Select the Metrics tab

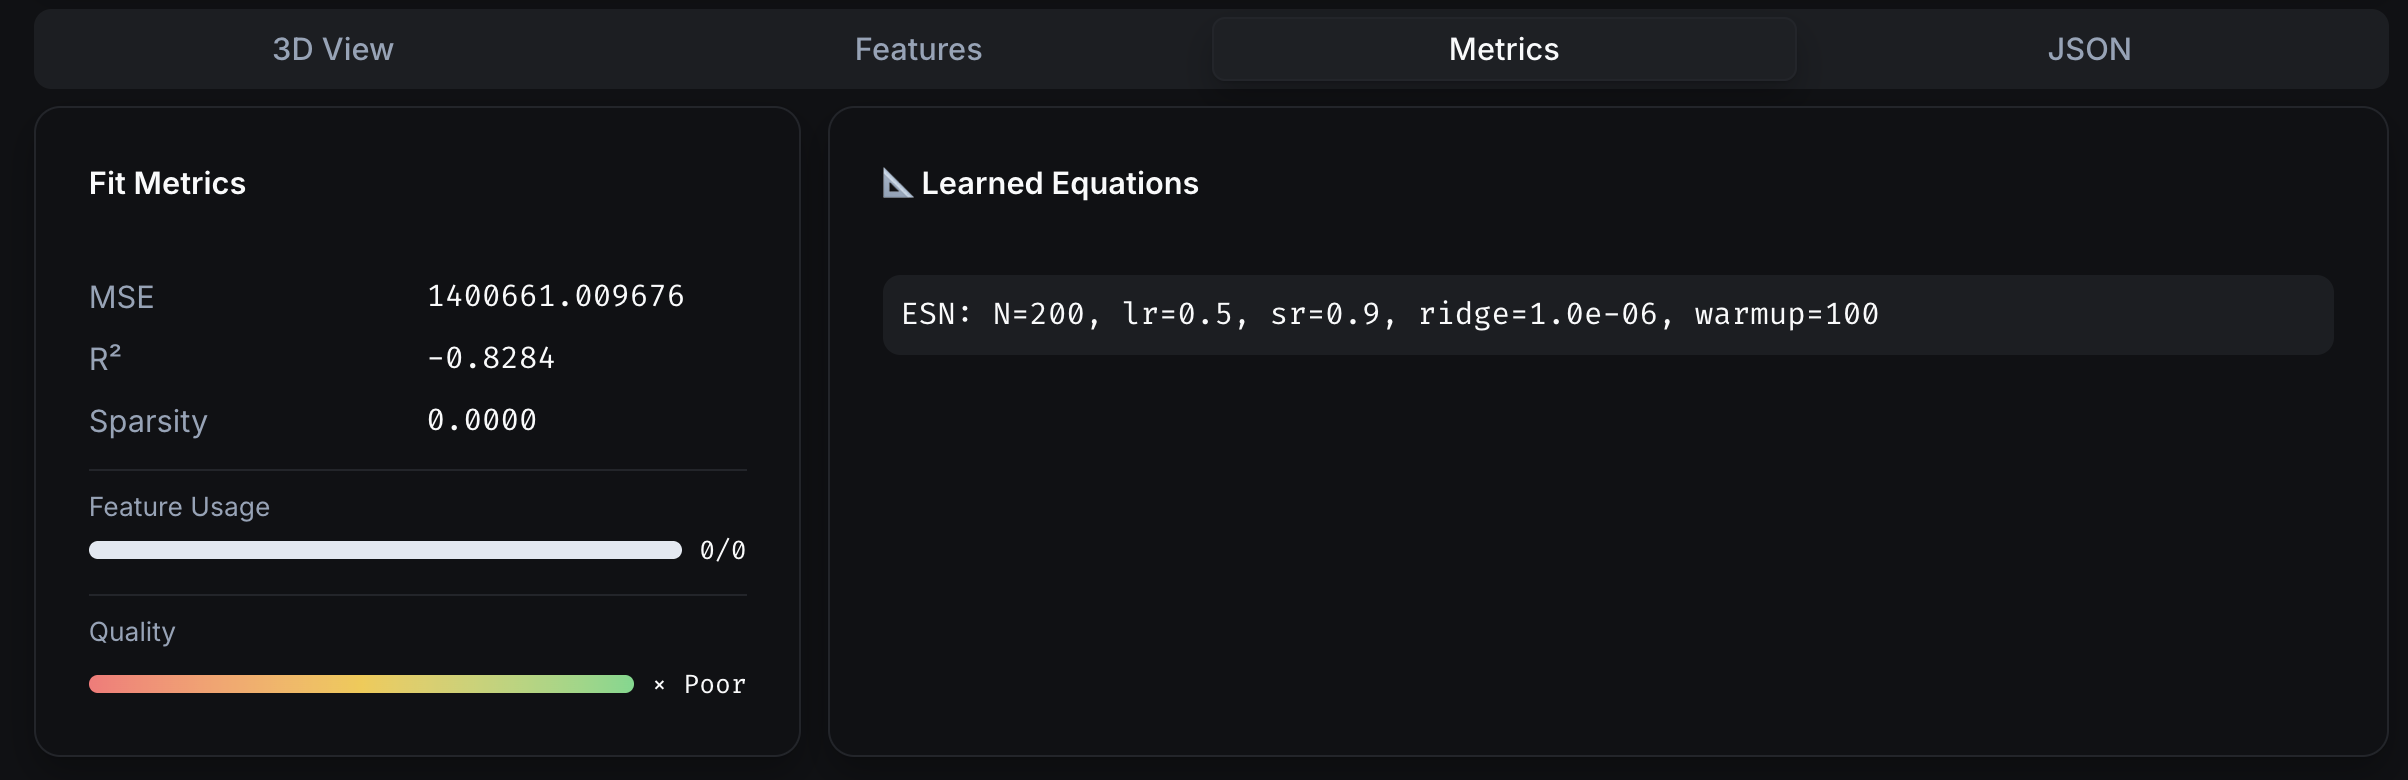(x=1503, y=49)
